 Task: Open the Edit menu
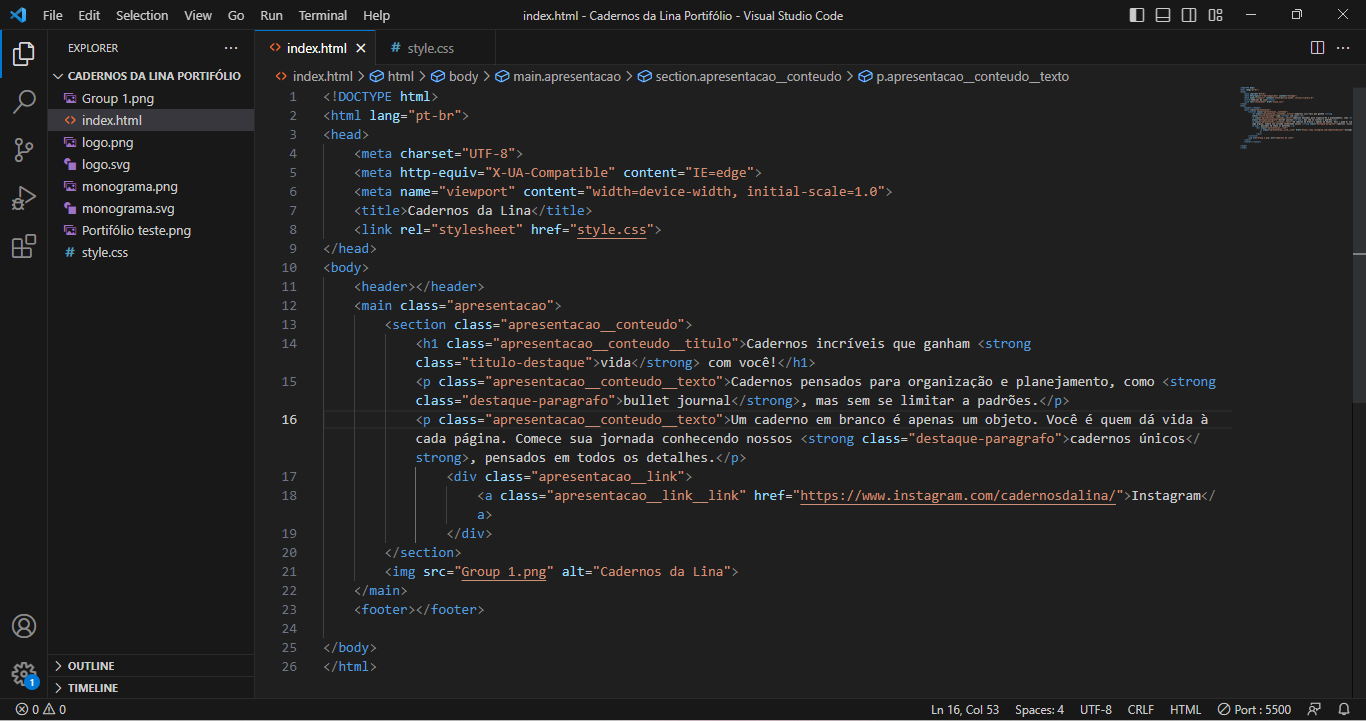click(89, 15)
